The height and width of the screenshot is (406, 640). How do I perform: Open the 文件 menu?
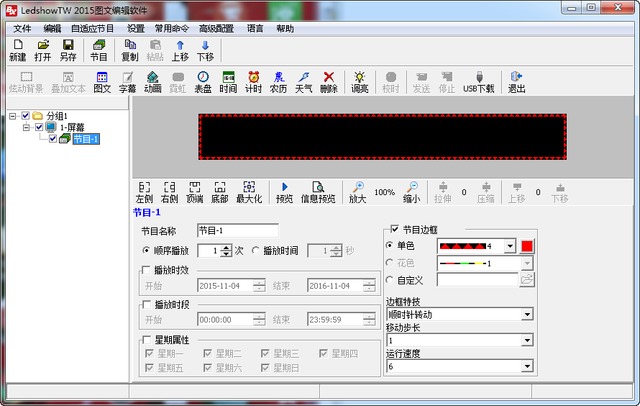pyautogui.click(x=22, y=29)
